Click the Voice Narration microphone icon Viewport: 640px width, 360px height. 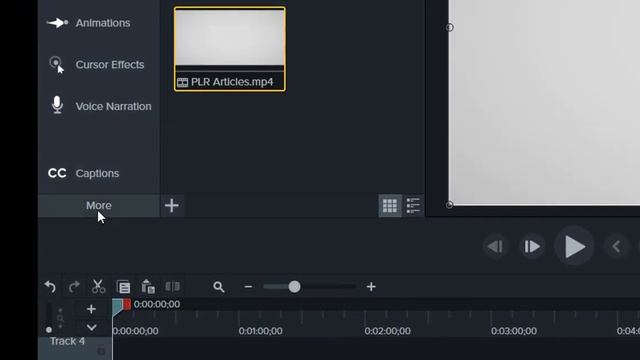(58, 105)
